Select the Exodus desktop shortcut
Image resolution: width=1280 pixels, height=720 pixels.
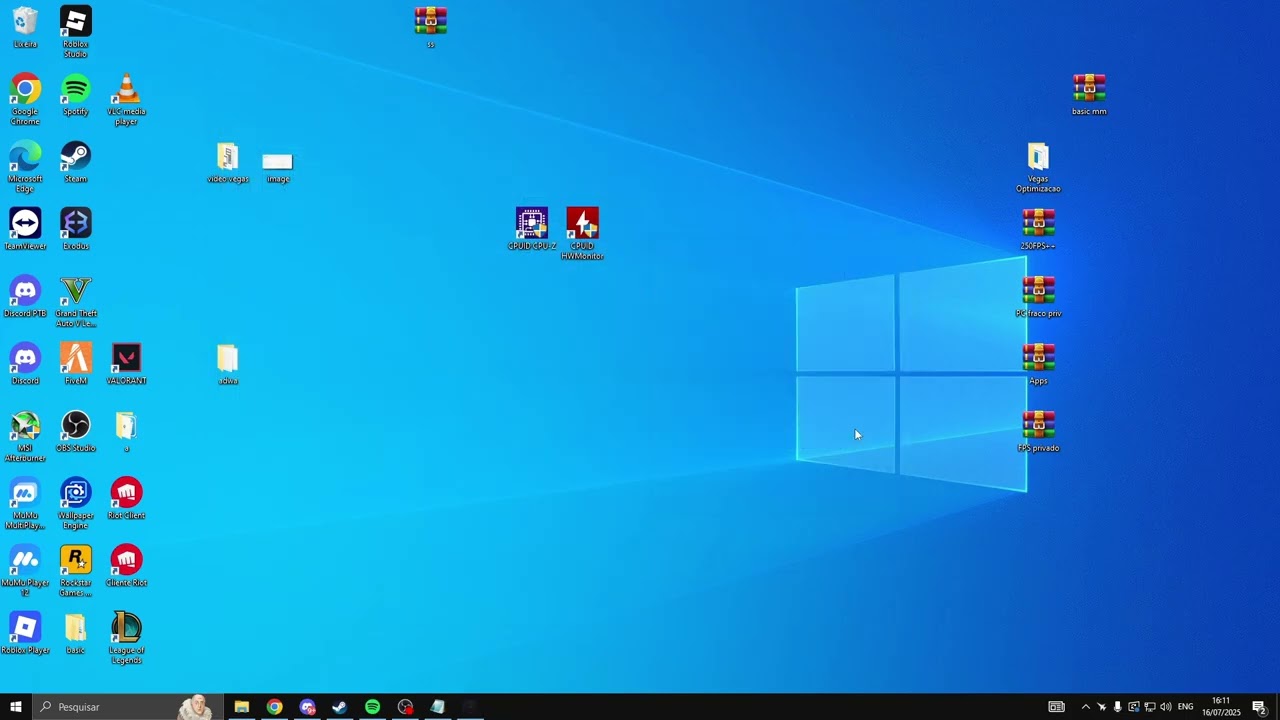pyautogui.click(x=76, y=229)
